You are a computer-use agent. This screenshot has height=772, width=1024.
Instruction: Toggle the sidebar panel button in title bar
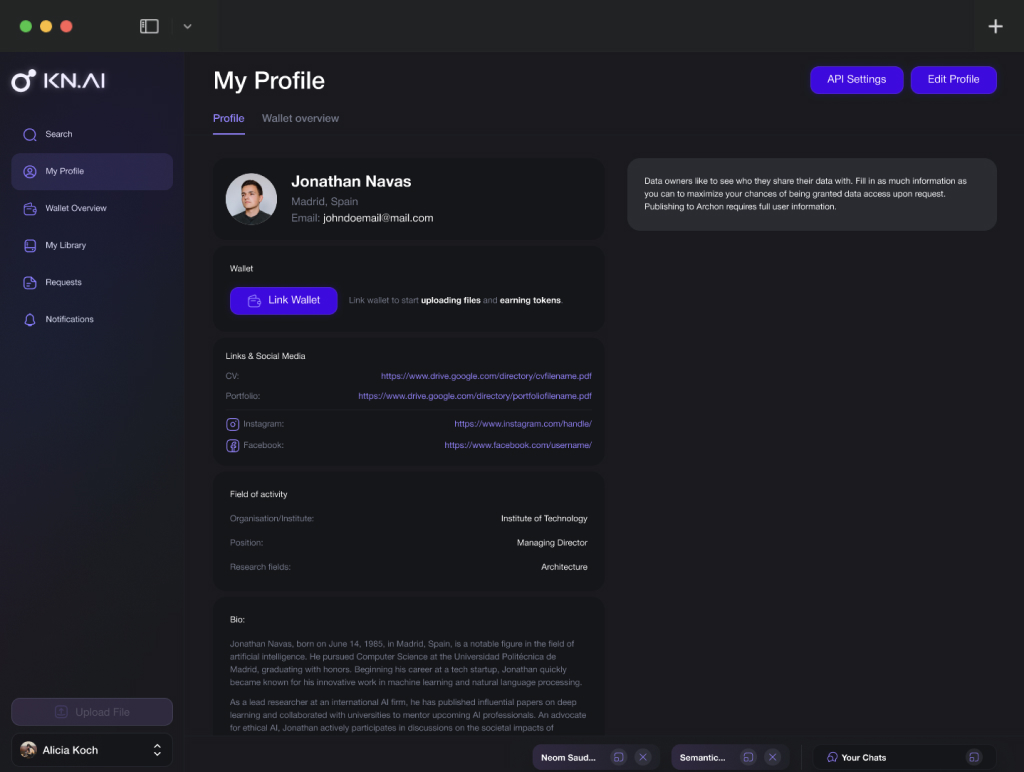coord(149,26)
